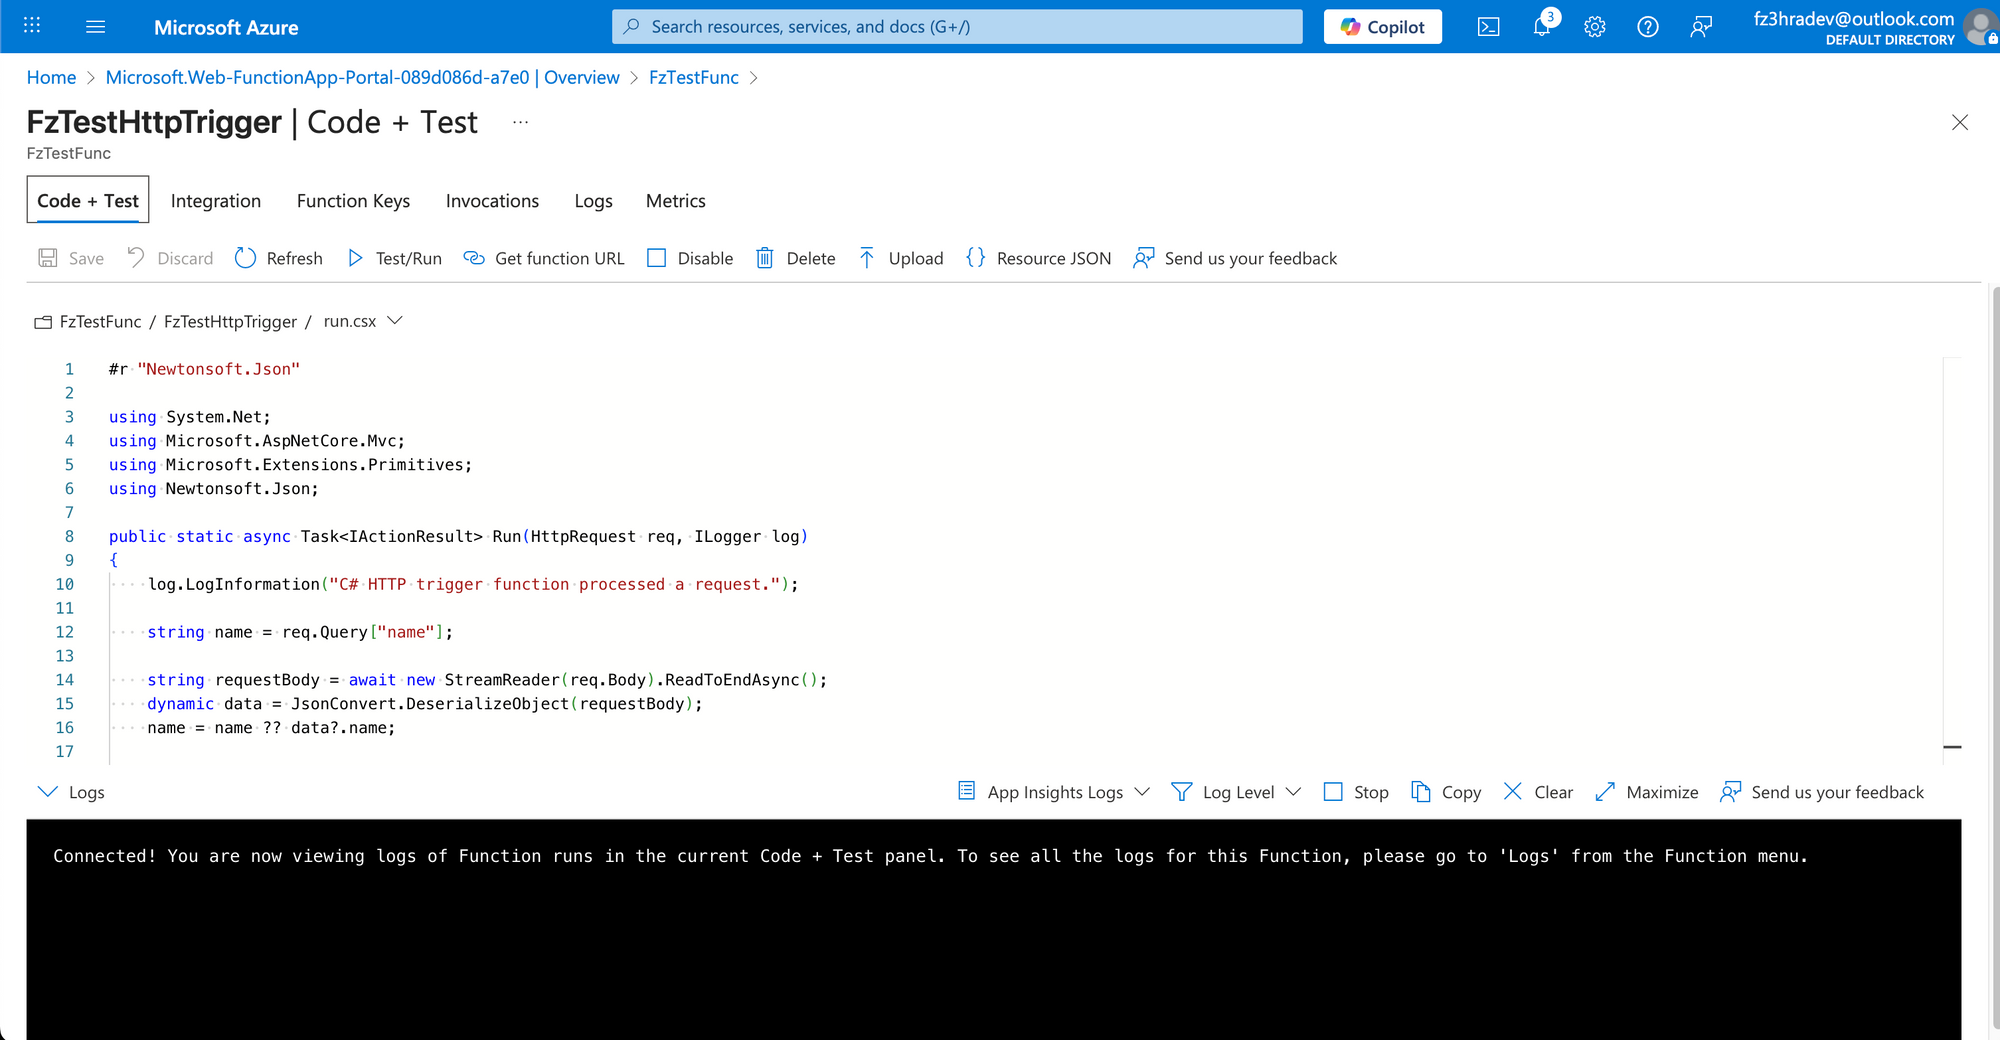The height and width of the screenshot is (1040, 2000).
Task: Click the Save floppy disk icon
Action: coord(47,258)
